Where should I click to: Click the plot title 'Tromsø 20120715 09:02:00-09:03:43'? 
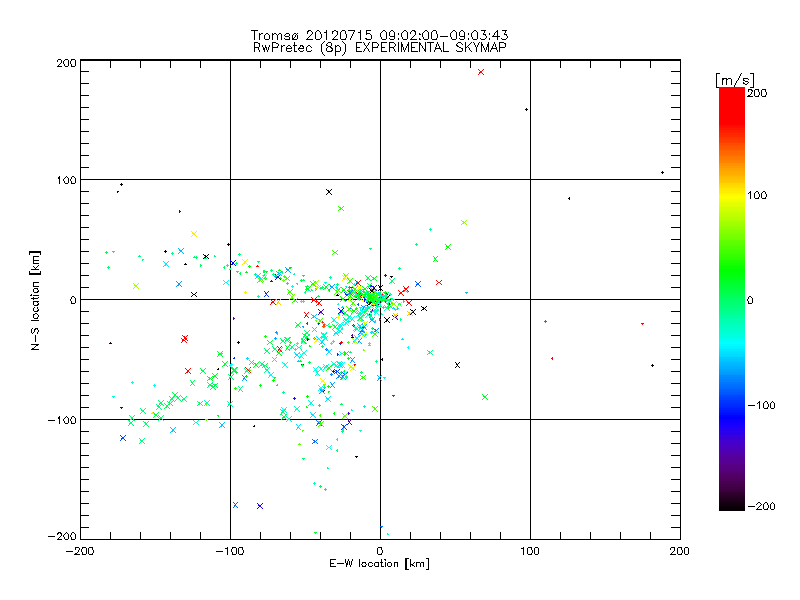click(x=379, y=35)
